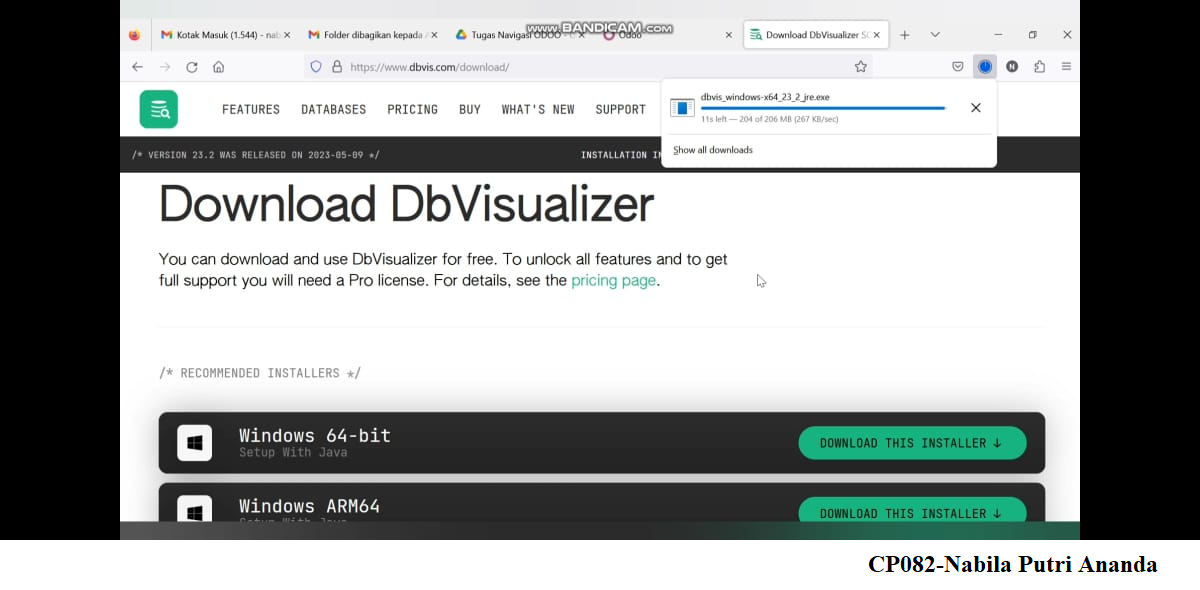Viewport: 1200px width, 590px height.
Task: Click the download progress bar
Action: [x=823, y=106]
